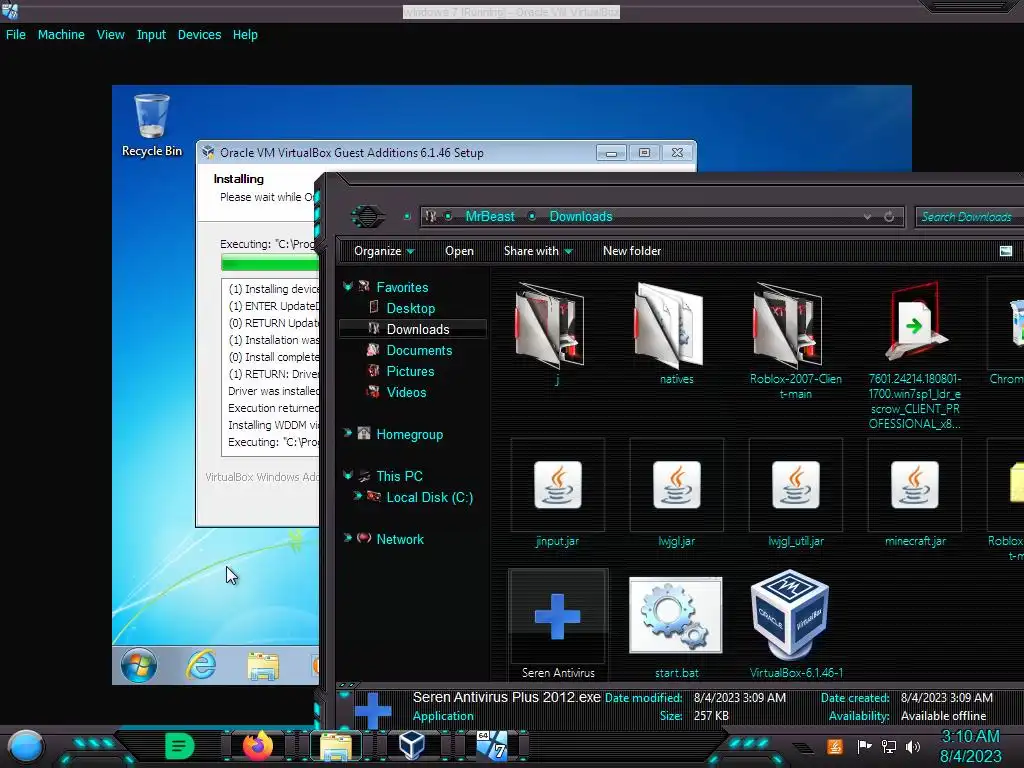Open Windows Explorer in VM taskbar
The image size is (1024, 768).
click(263, 666)
